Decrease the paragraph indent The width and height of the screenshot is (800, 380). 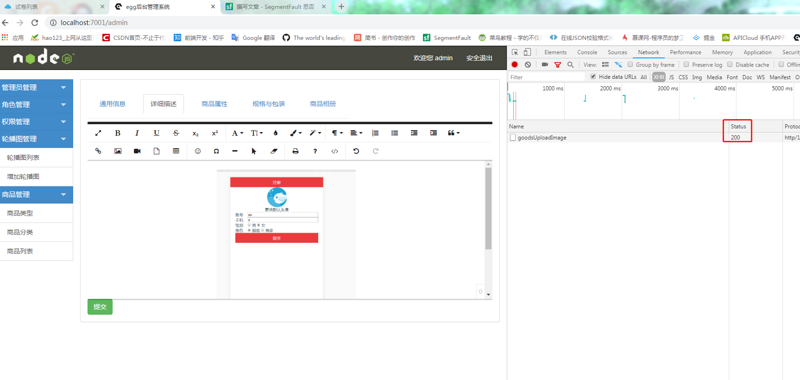(414, 133)
